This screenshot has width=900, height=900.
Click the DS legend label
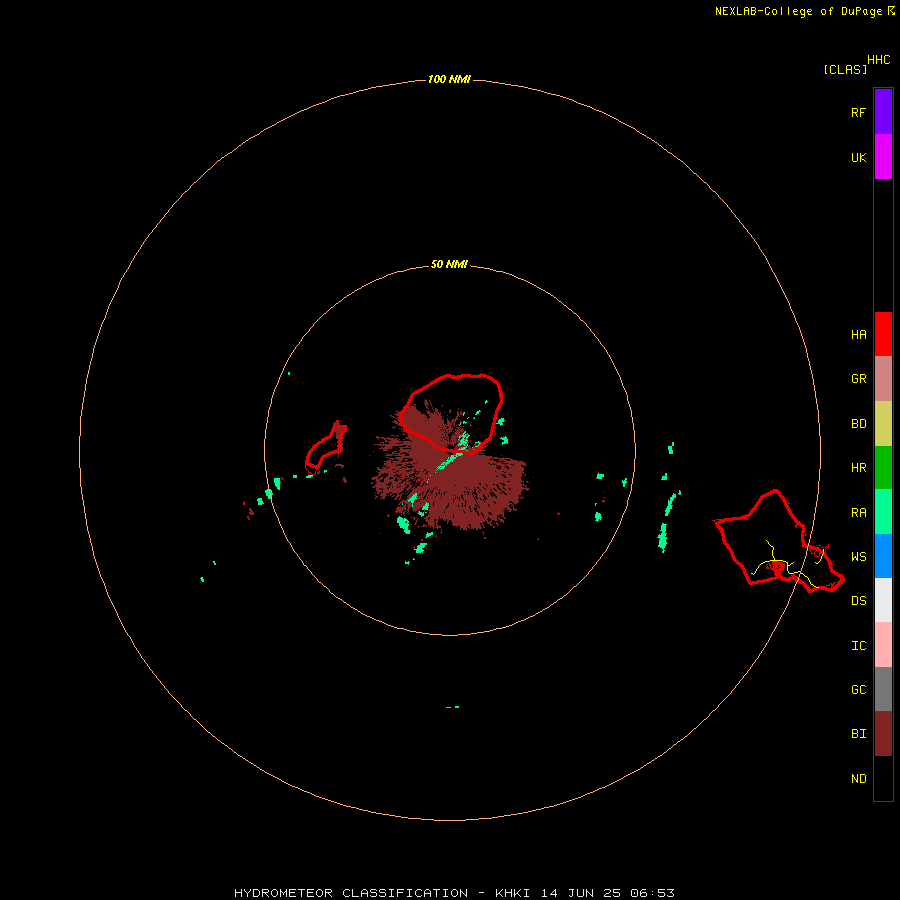click(x=858, y=601)
